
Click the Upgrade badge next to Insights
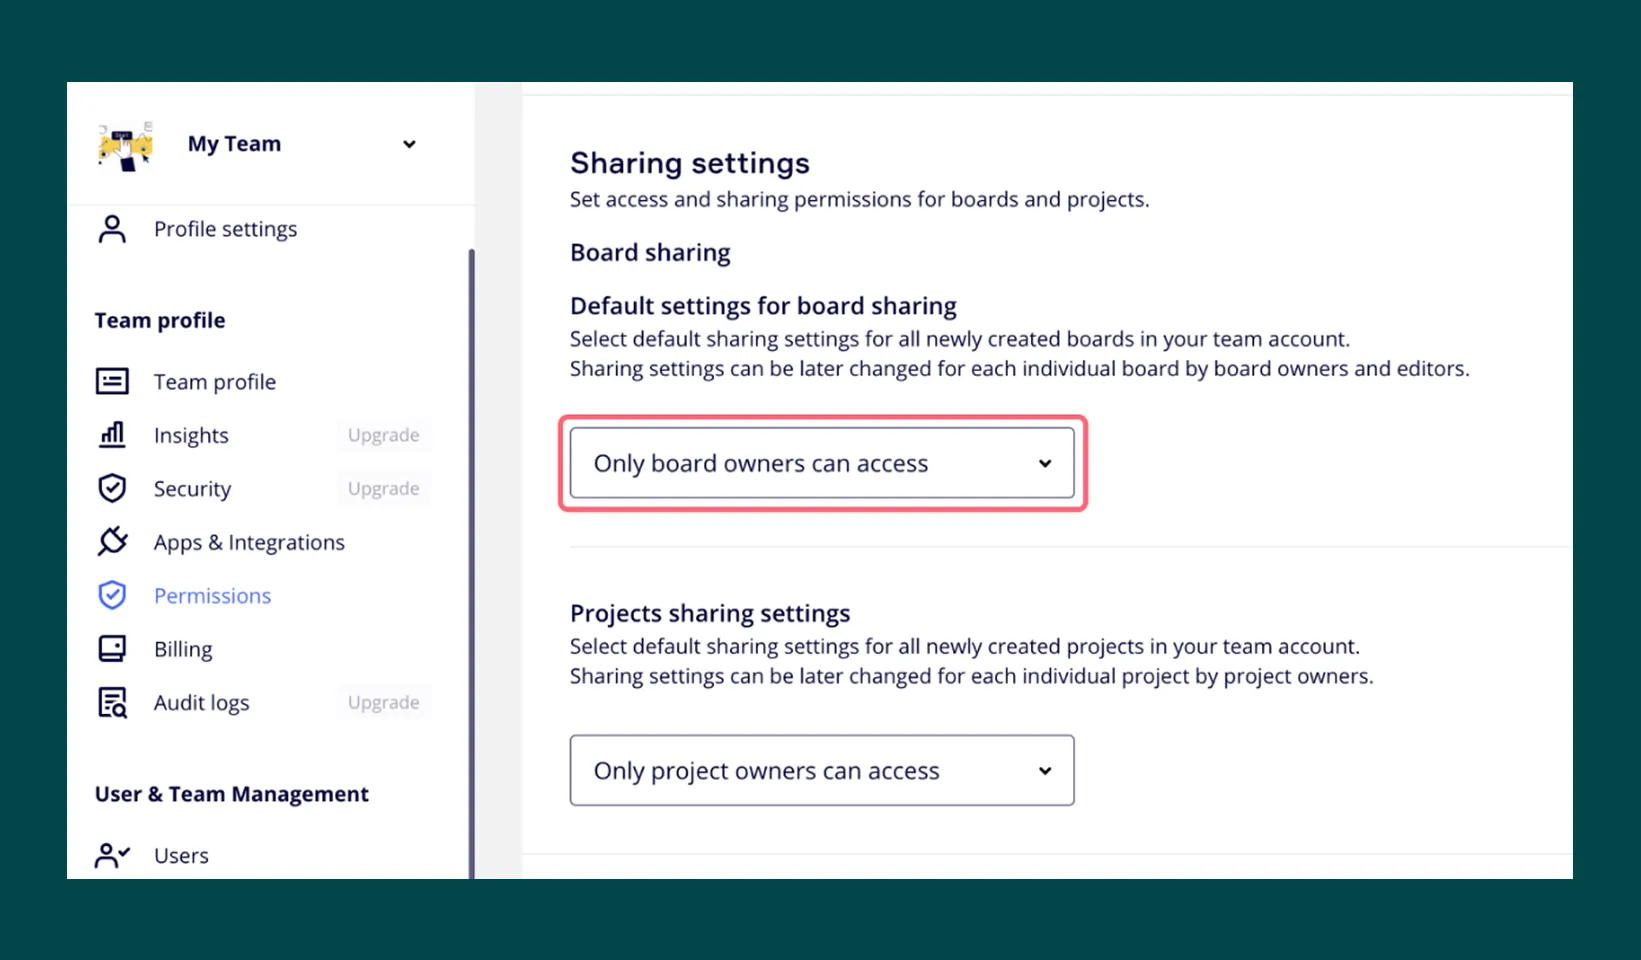(383, 435)
